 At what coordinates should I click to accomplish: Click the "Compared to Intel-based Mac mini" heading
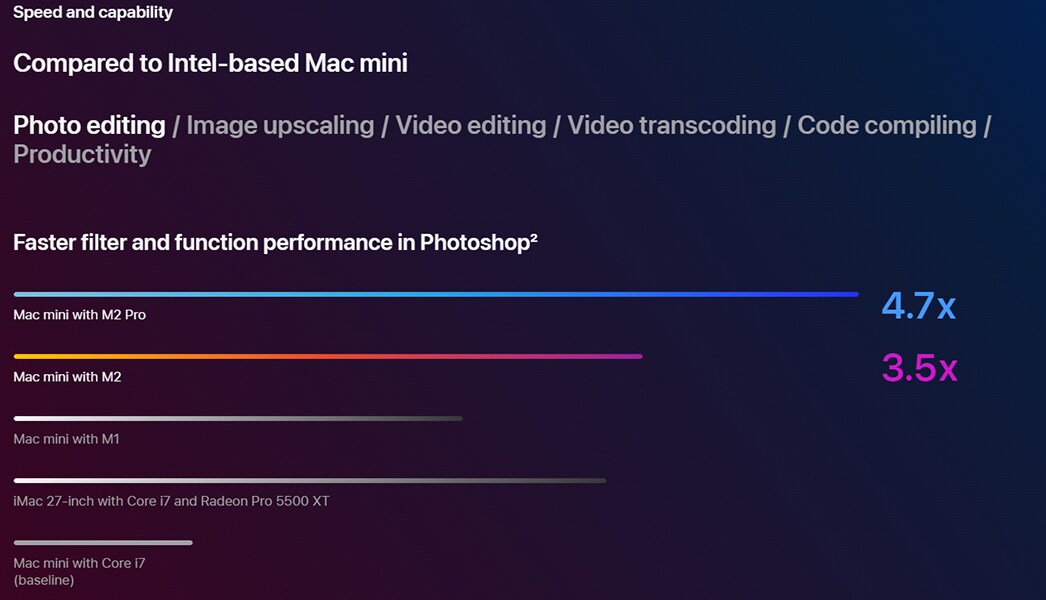[210, 63]
